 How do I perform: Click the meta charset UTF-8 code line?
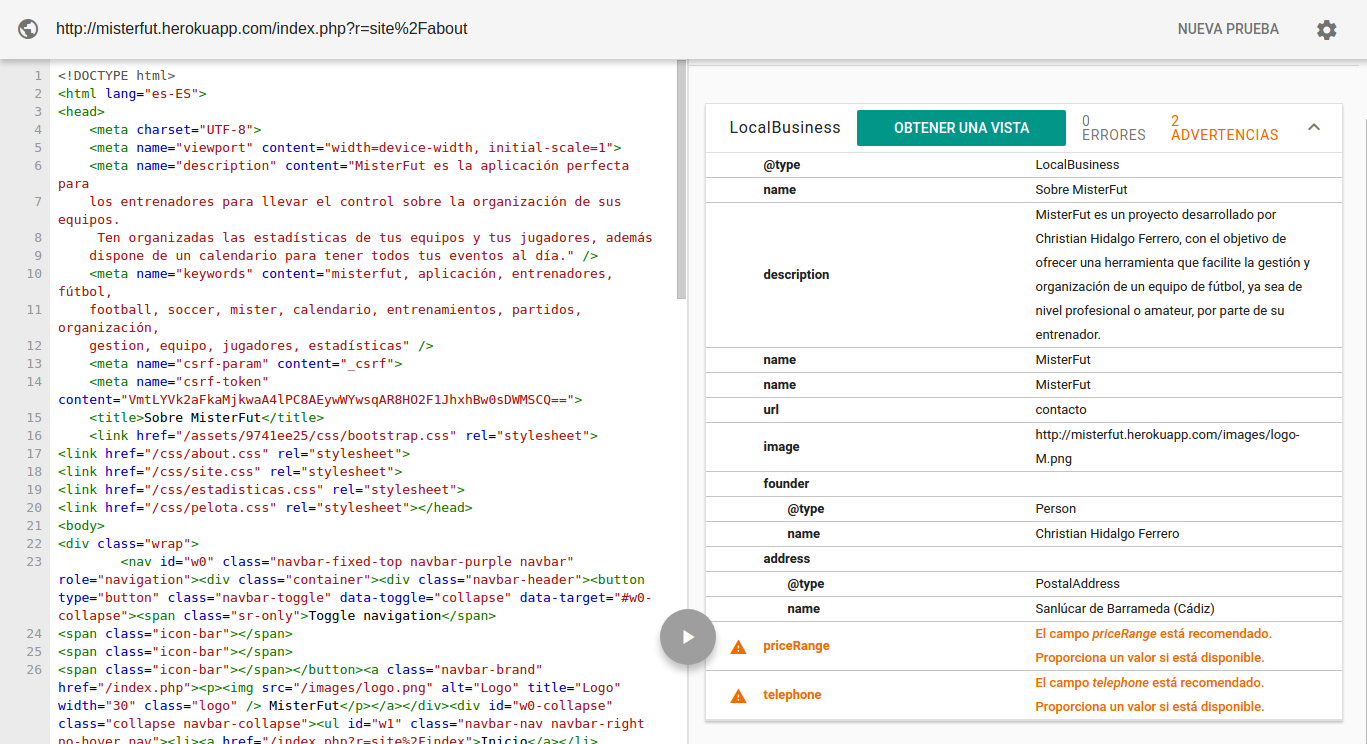pos(175,130)
